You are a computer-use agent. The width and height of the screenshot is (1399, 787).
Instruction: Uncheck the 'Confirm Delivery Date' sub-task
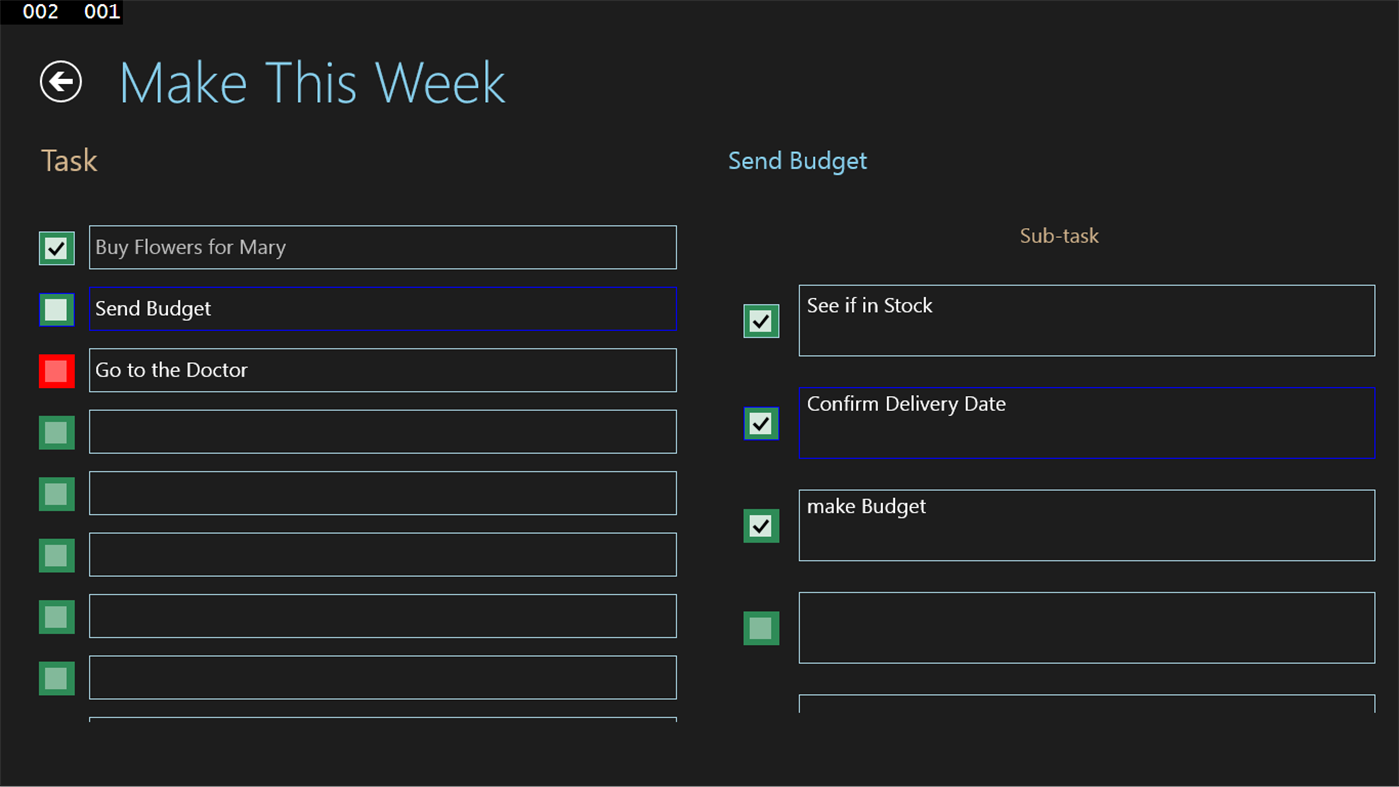tap(761, 422)
